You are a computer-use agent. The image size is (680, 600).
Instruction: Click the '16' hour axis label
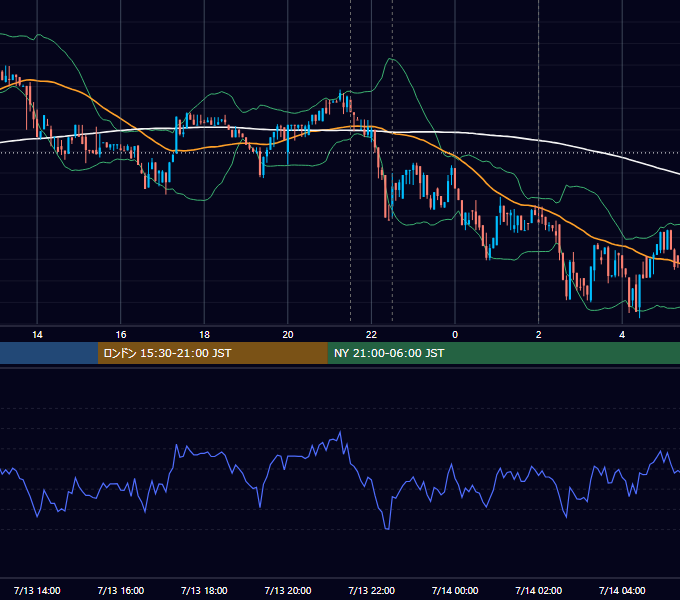click(x=121, y=335)
